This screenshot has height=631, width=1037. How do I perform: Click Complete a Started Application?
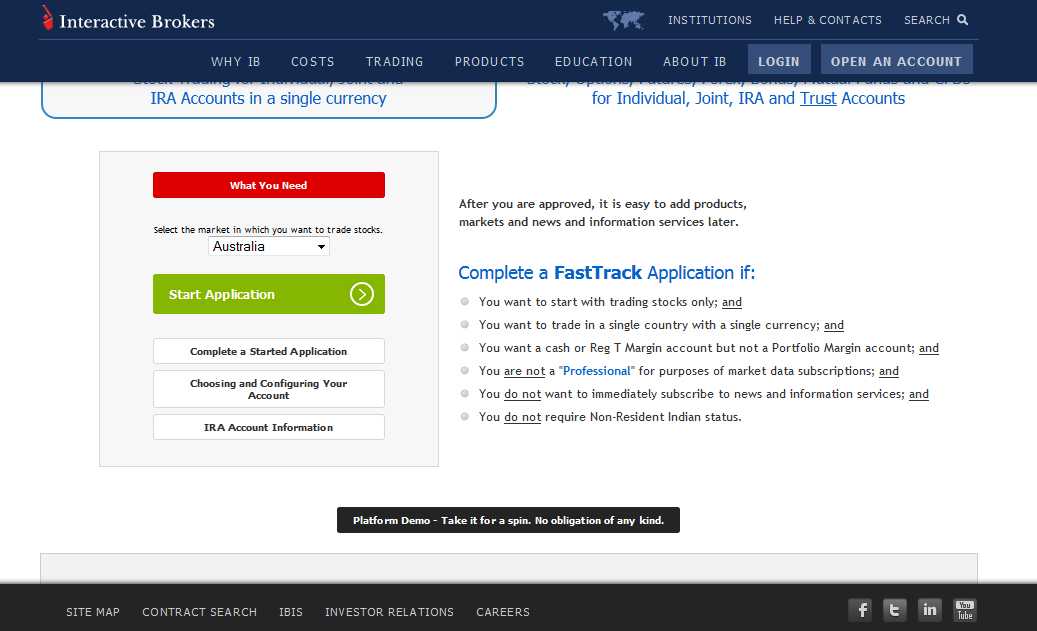tap(269, 351)
